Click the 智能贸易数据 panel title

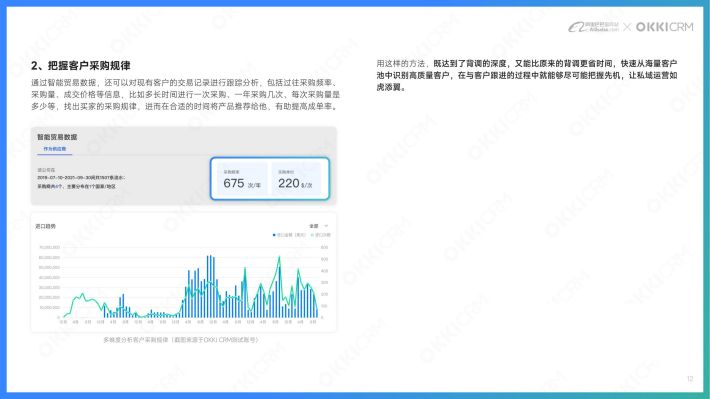57,137
